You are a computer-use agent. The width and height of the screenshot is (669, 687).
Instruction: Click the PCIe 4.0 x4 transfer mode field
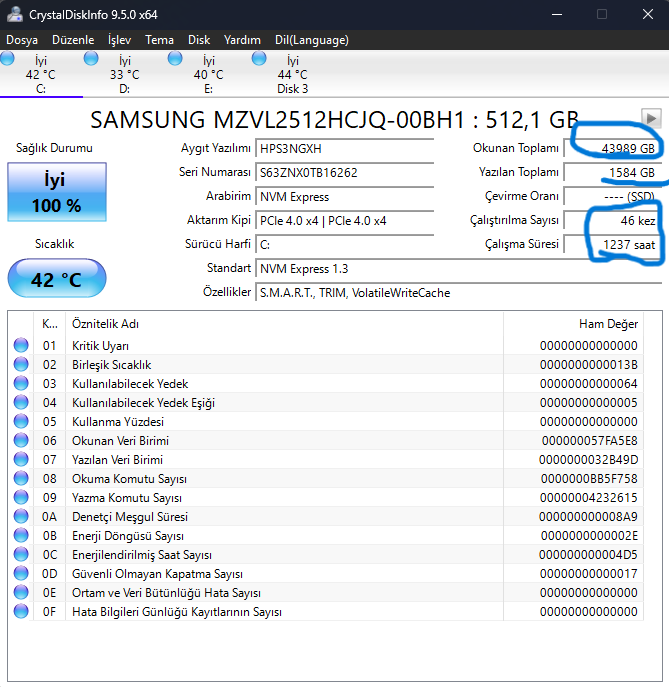tap(344, 220)
